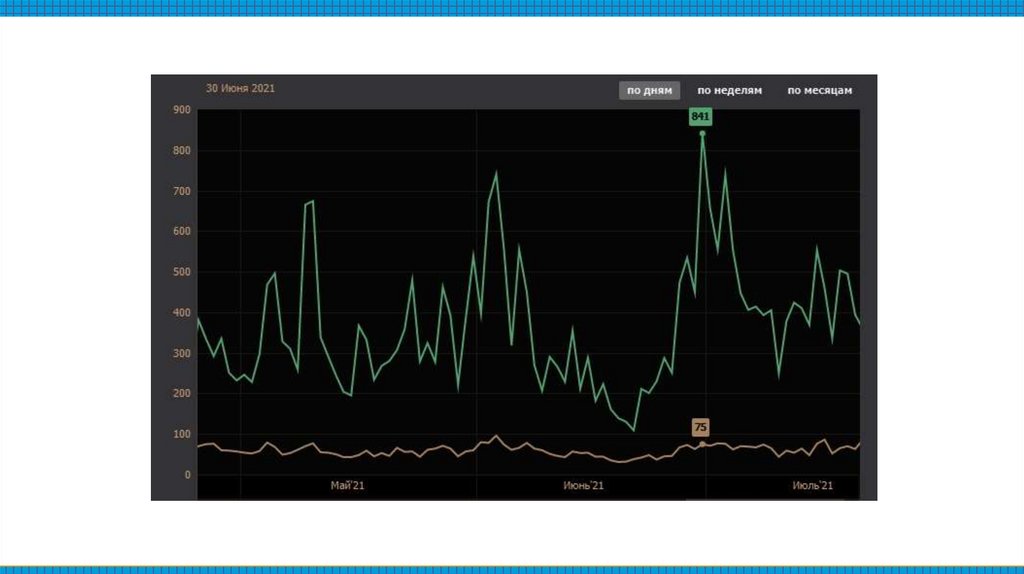
Task: Click the 300 y-axis label
Action: pyautogui.click(x=182, y=353)
